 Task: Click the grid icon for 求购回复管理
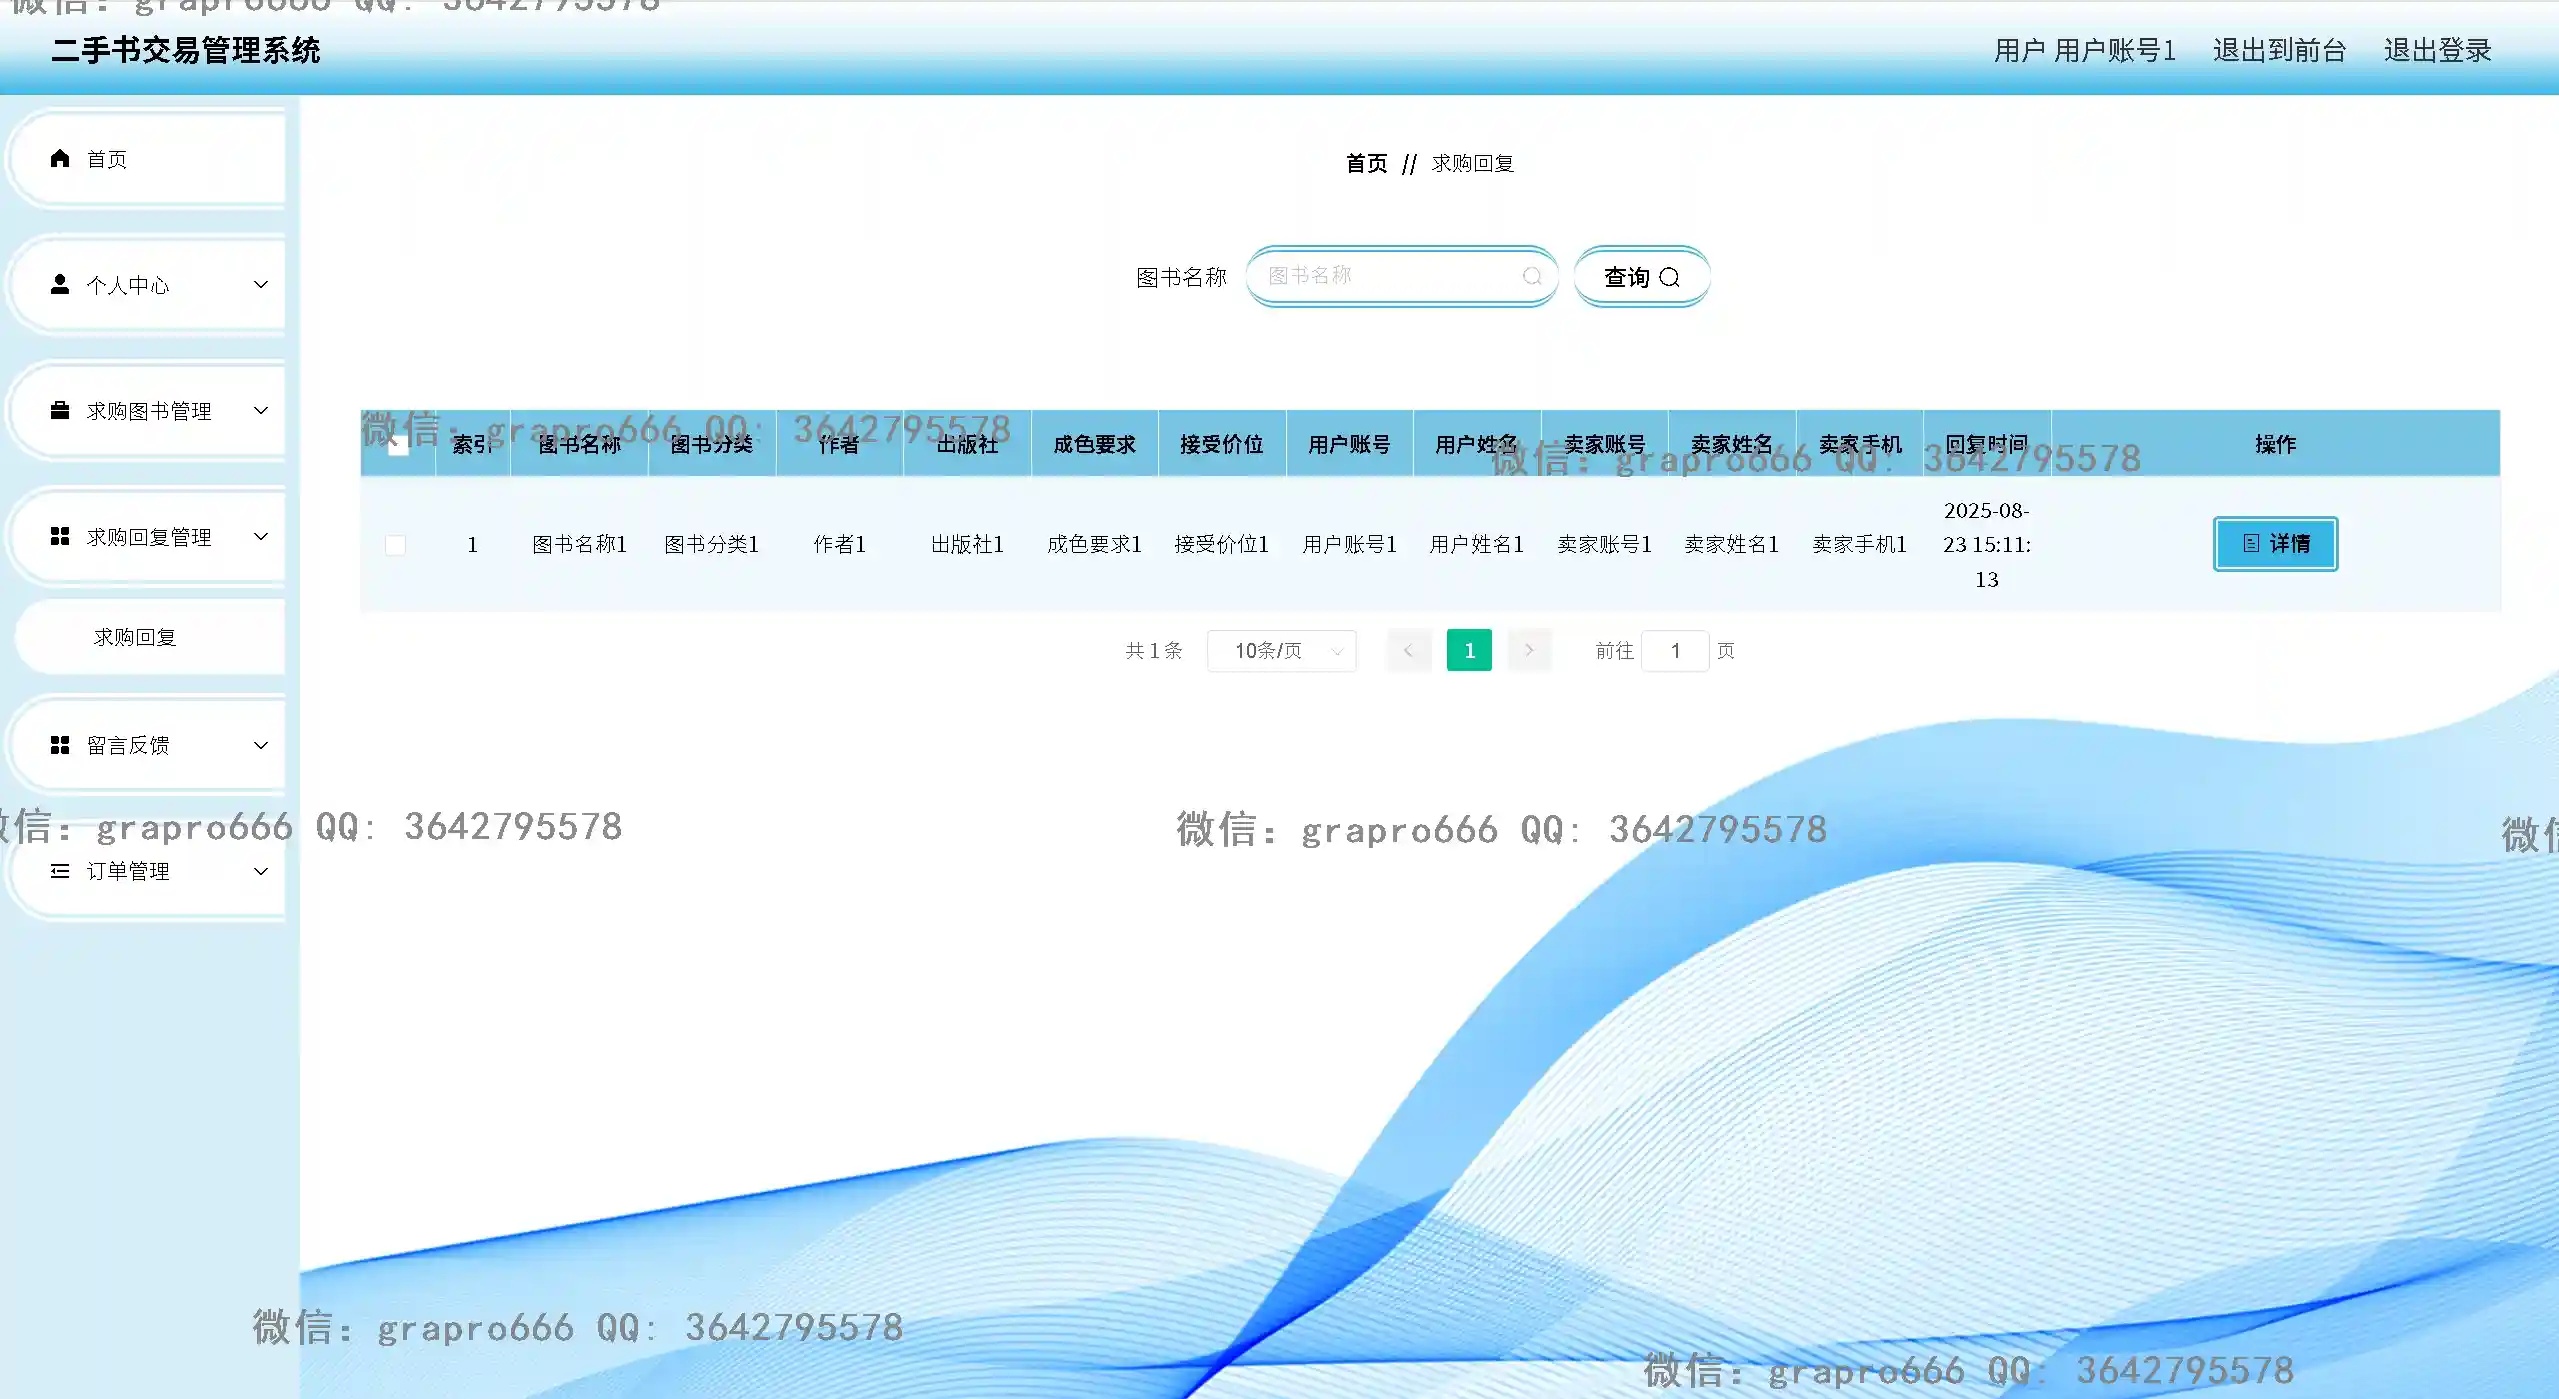click(x=60, y=537)
